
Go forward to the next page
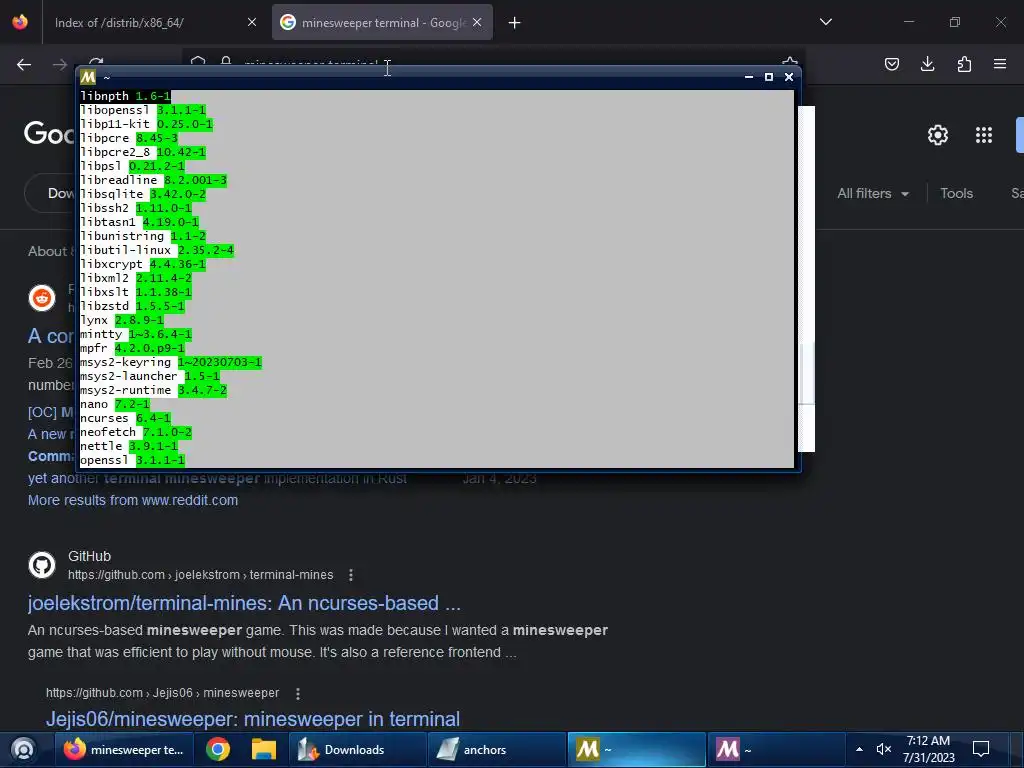(60, 64)
